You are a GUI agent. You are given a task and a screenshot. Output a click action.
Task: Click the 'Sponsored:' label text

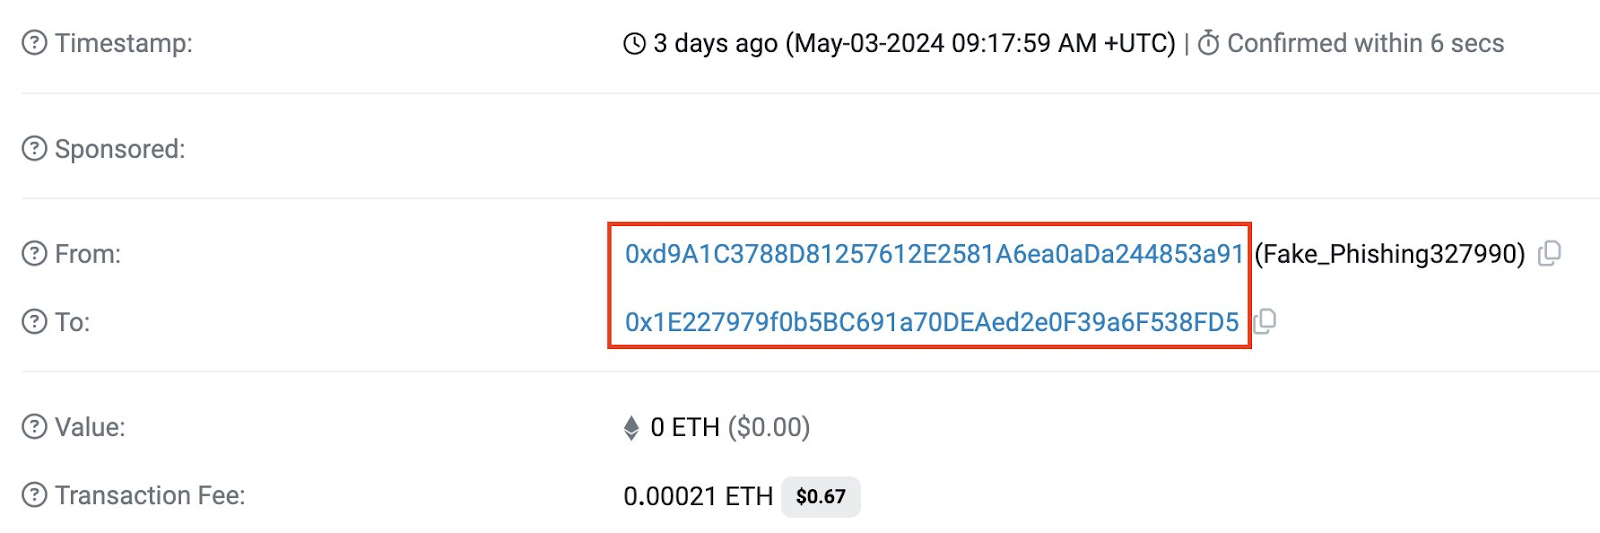pyautogui.click(x=120, y=149)
